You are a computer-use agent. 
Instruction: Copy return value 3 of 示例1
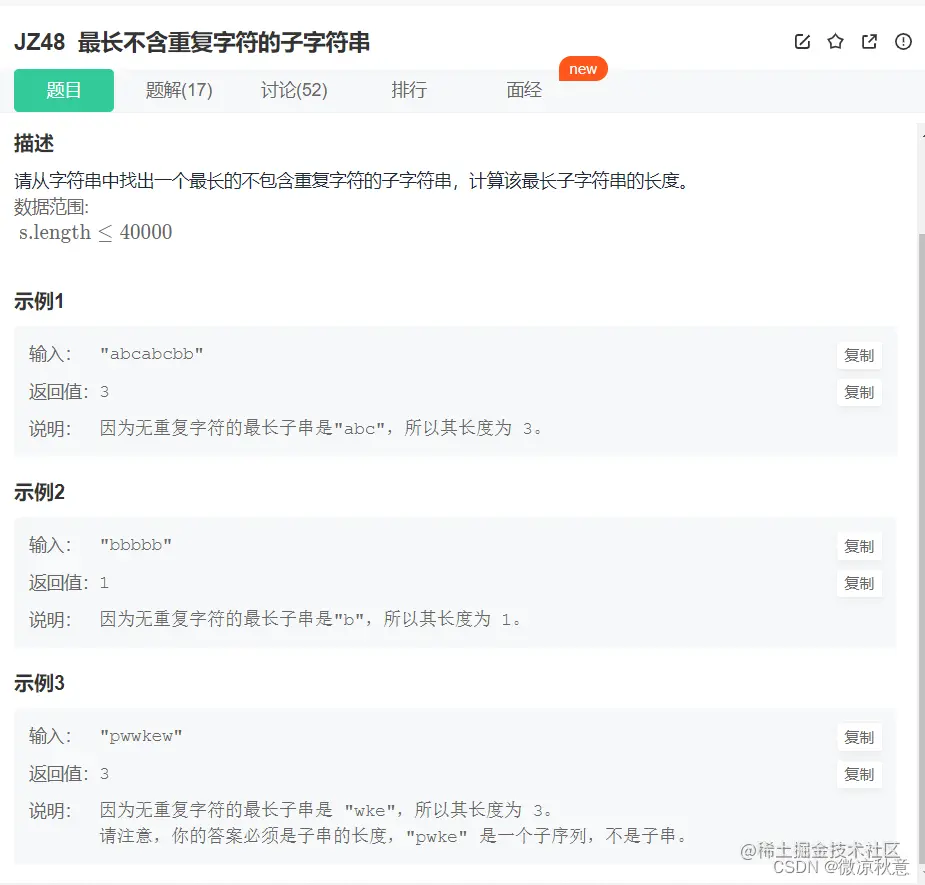coord(858,393)
